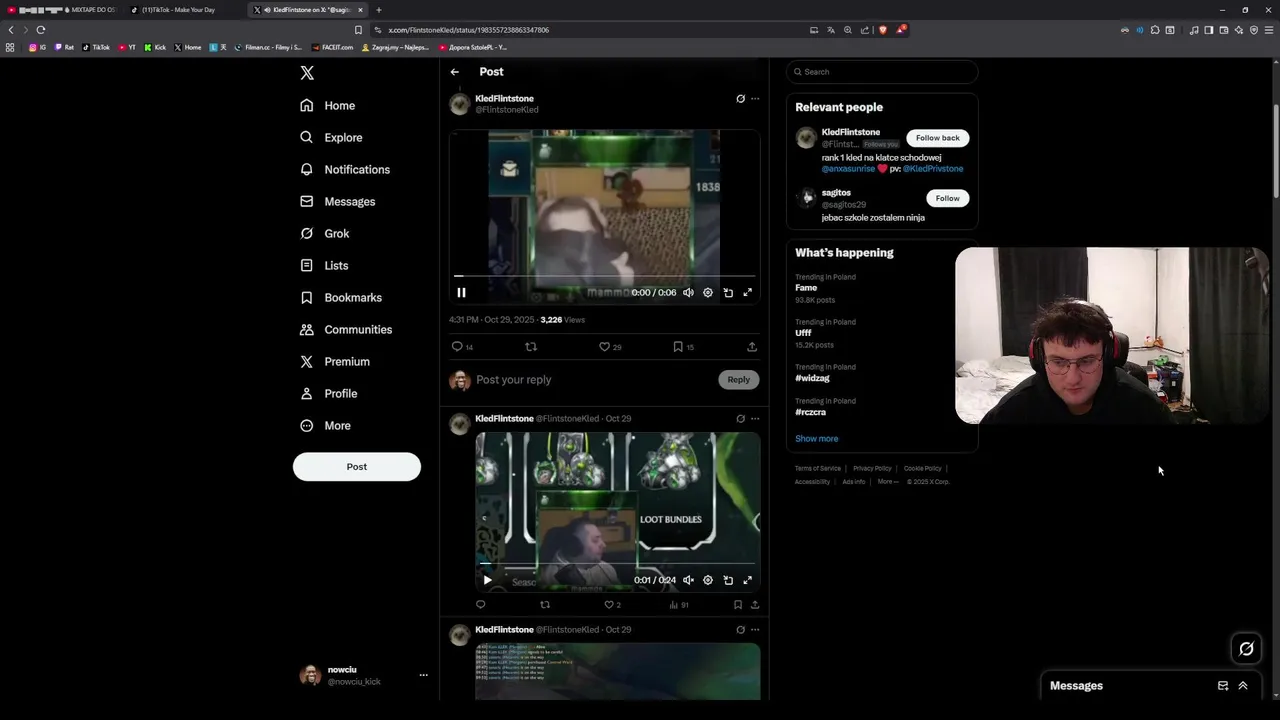Open Notifications page

pyautogui.click(x=345, y=169)
